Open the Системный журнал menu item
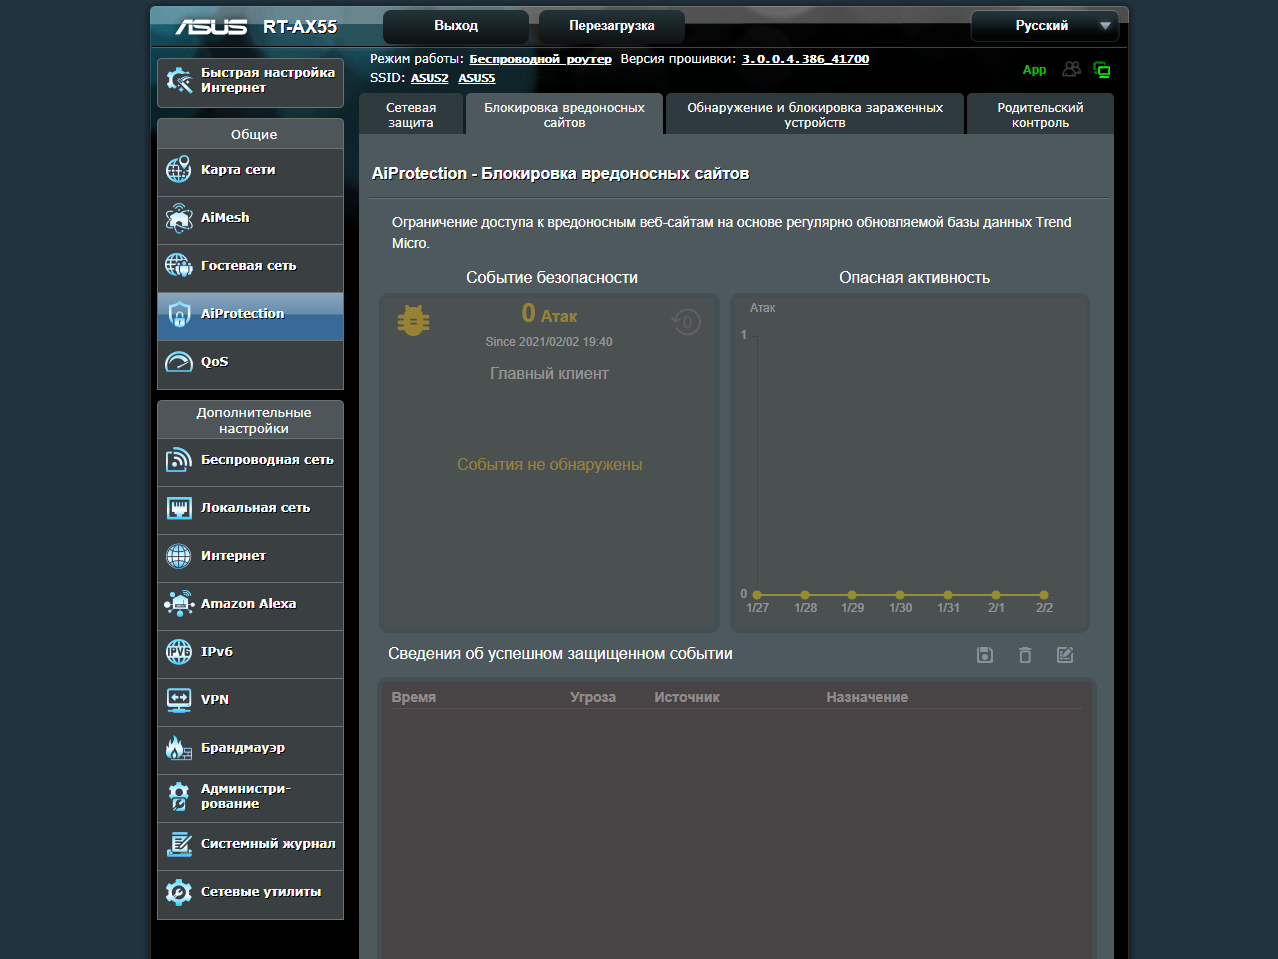 (250, 844)
